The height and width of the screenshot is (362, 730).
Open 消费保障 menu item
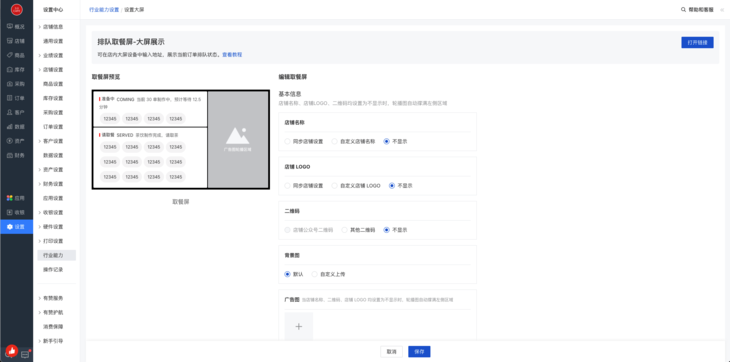(53, 327)
